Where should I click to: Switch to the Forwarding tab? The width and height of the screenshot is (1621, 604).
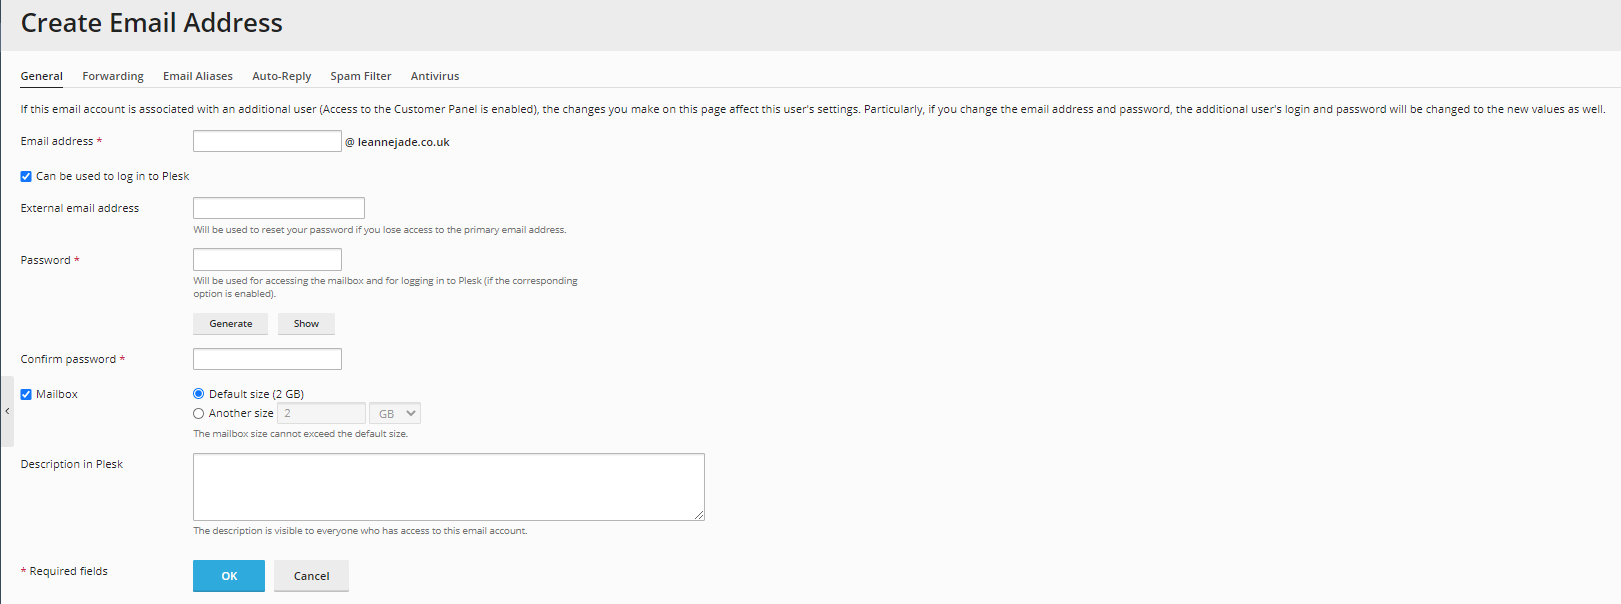point(112,76)
